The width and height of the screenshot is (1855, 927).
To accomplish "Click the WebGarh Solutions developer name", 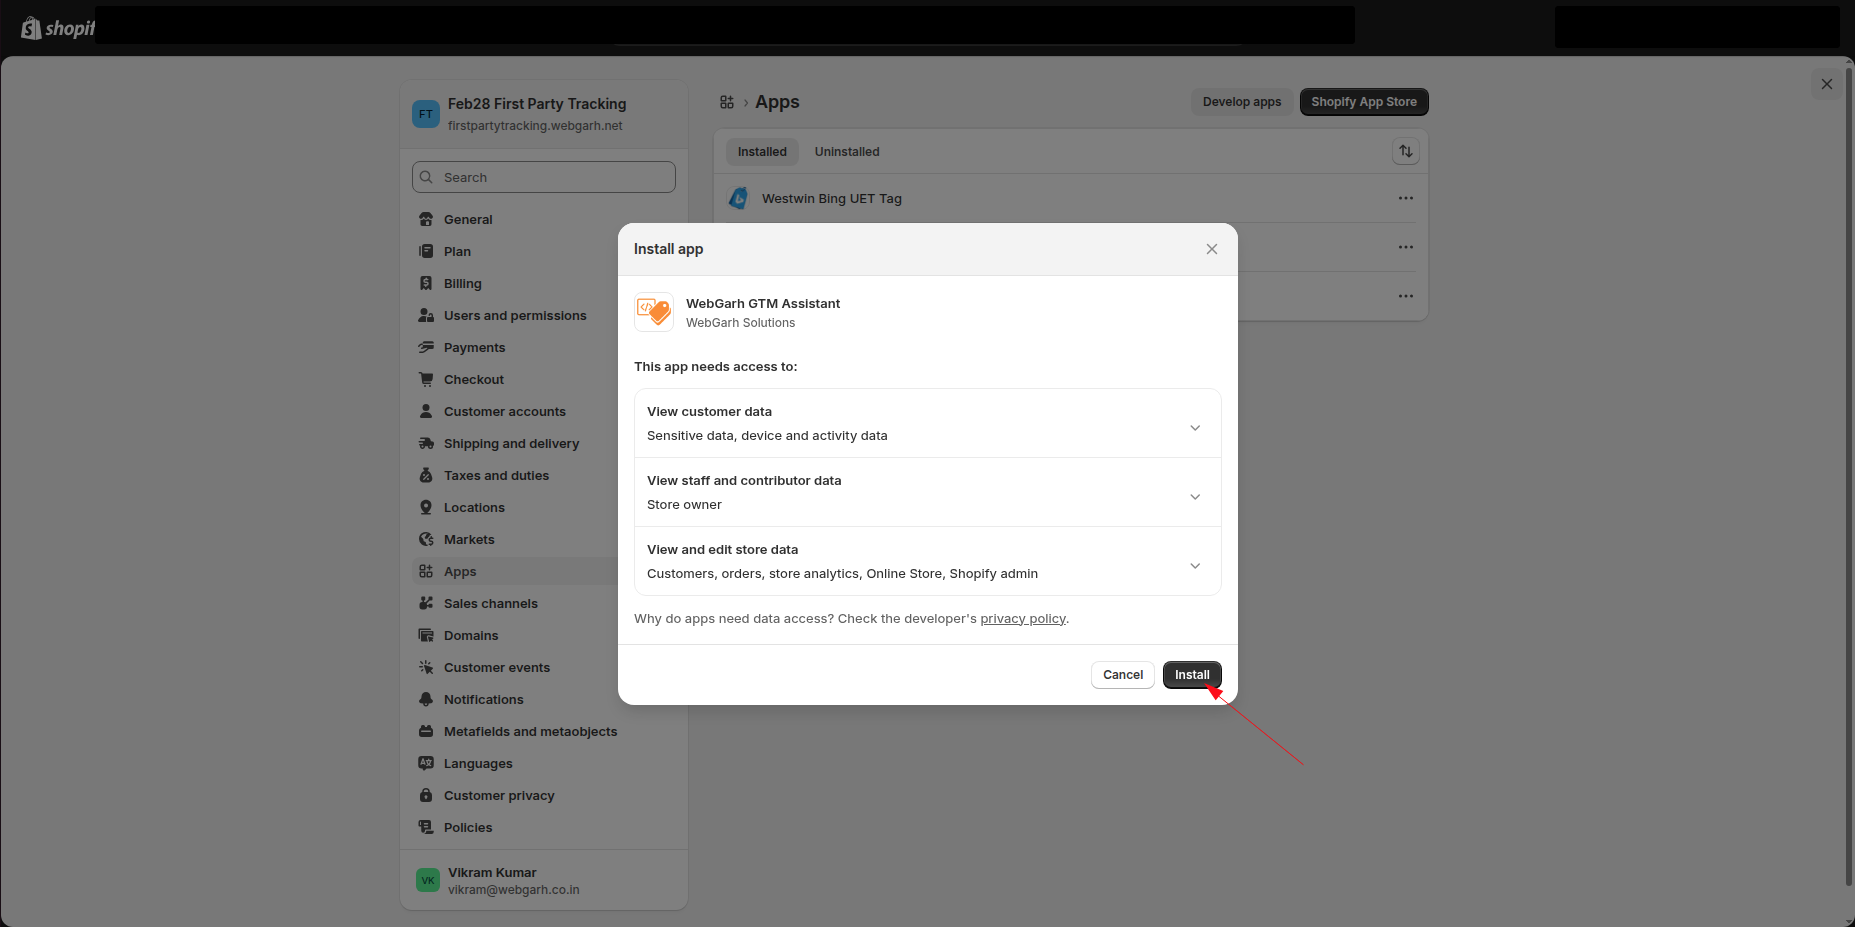I will (741, 323).
